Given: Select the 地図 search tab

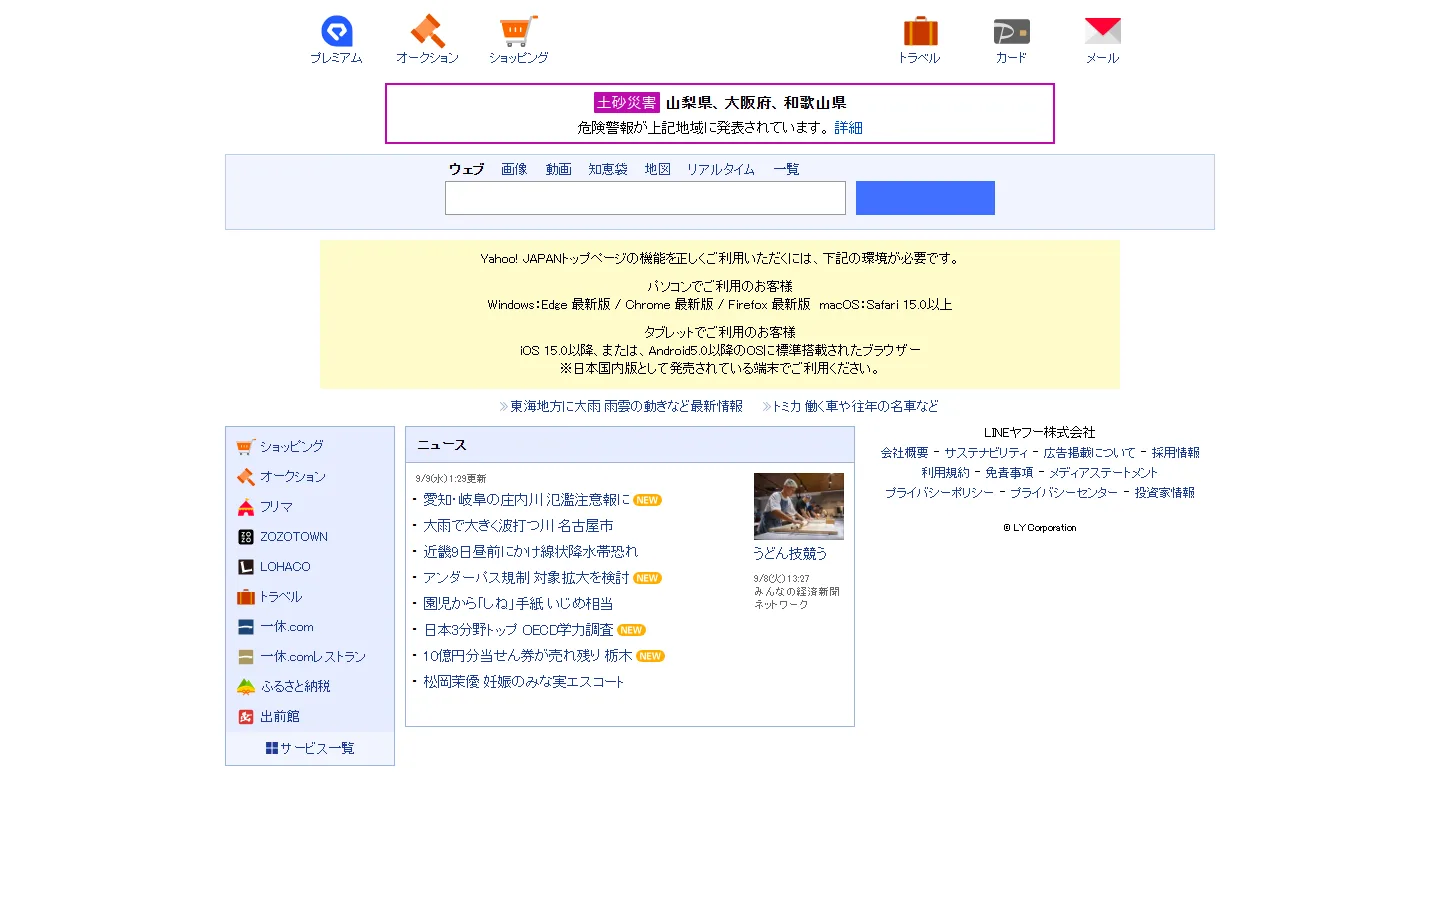Looking at the screenshot, I should (x=657, y=169).
